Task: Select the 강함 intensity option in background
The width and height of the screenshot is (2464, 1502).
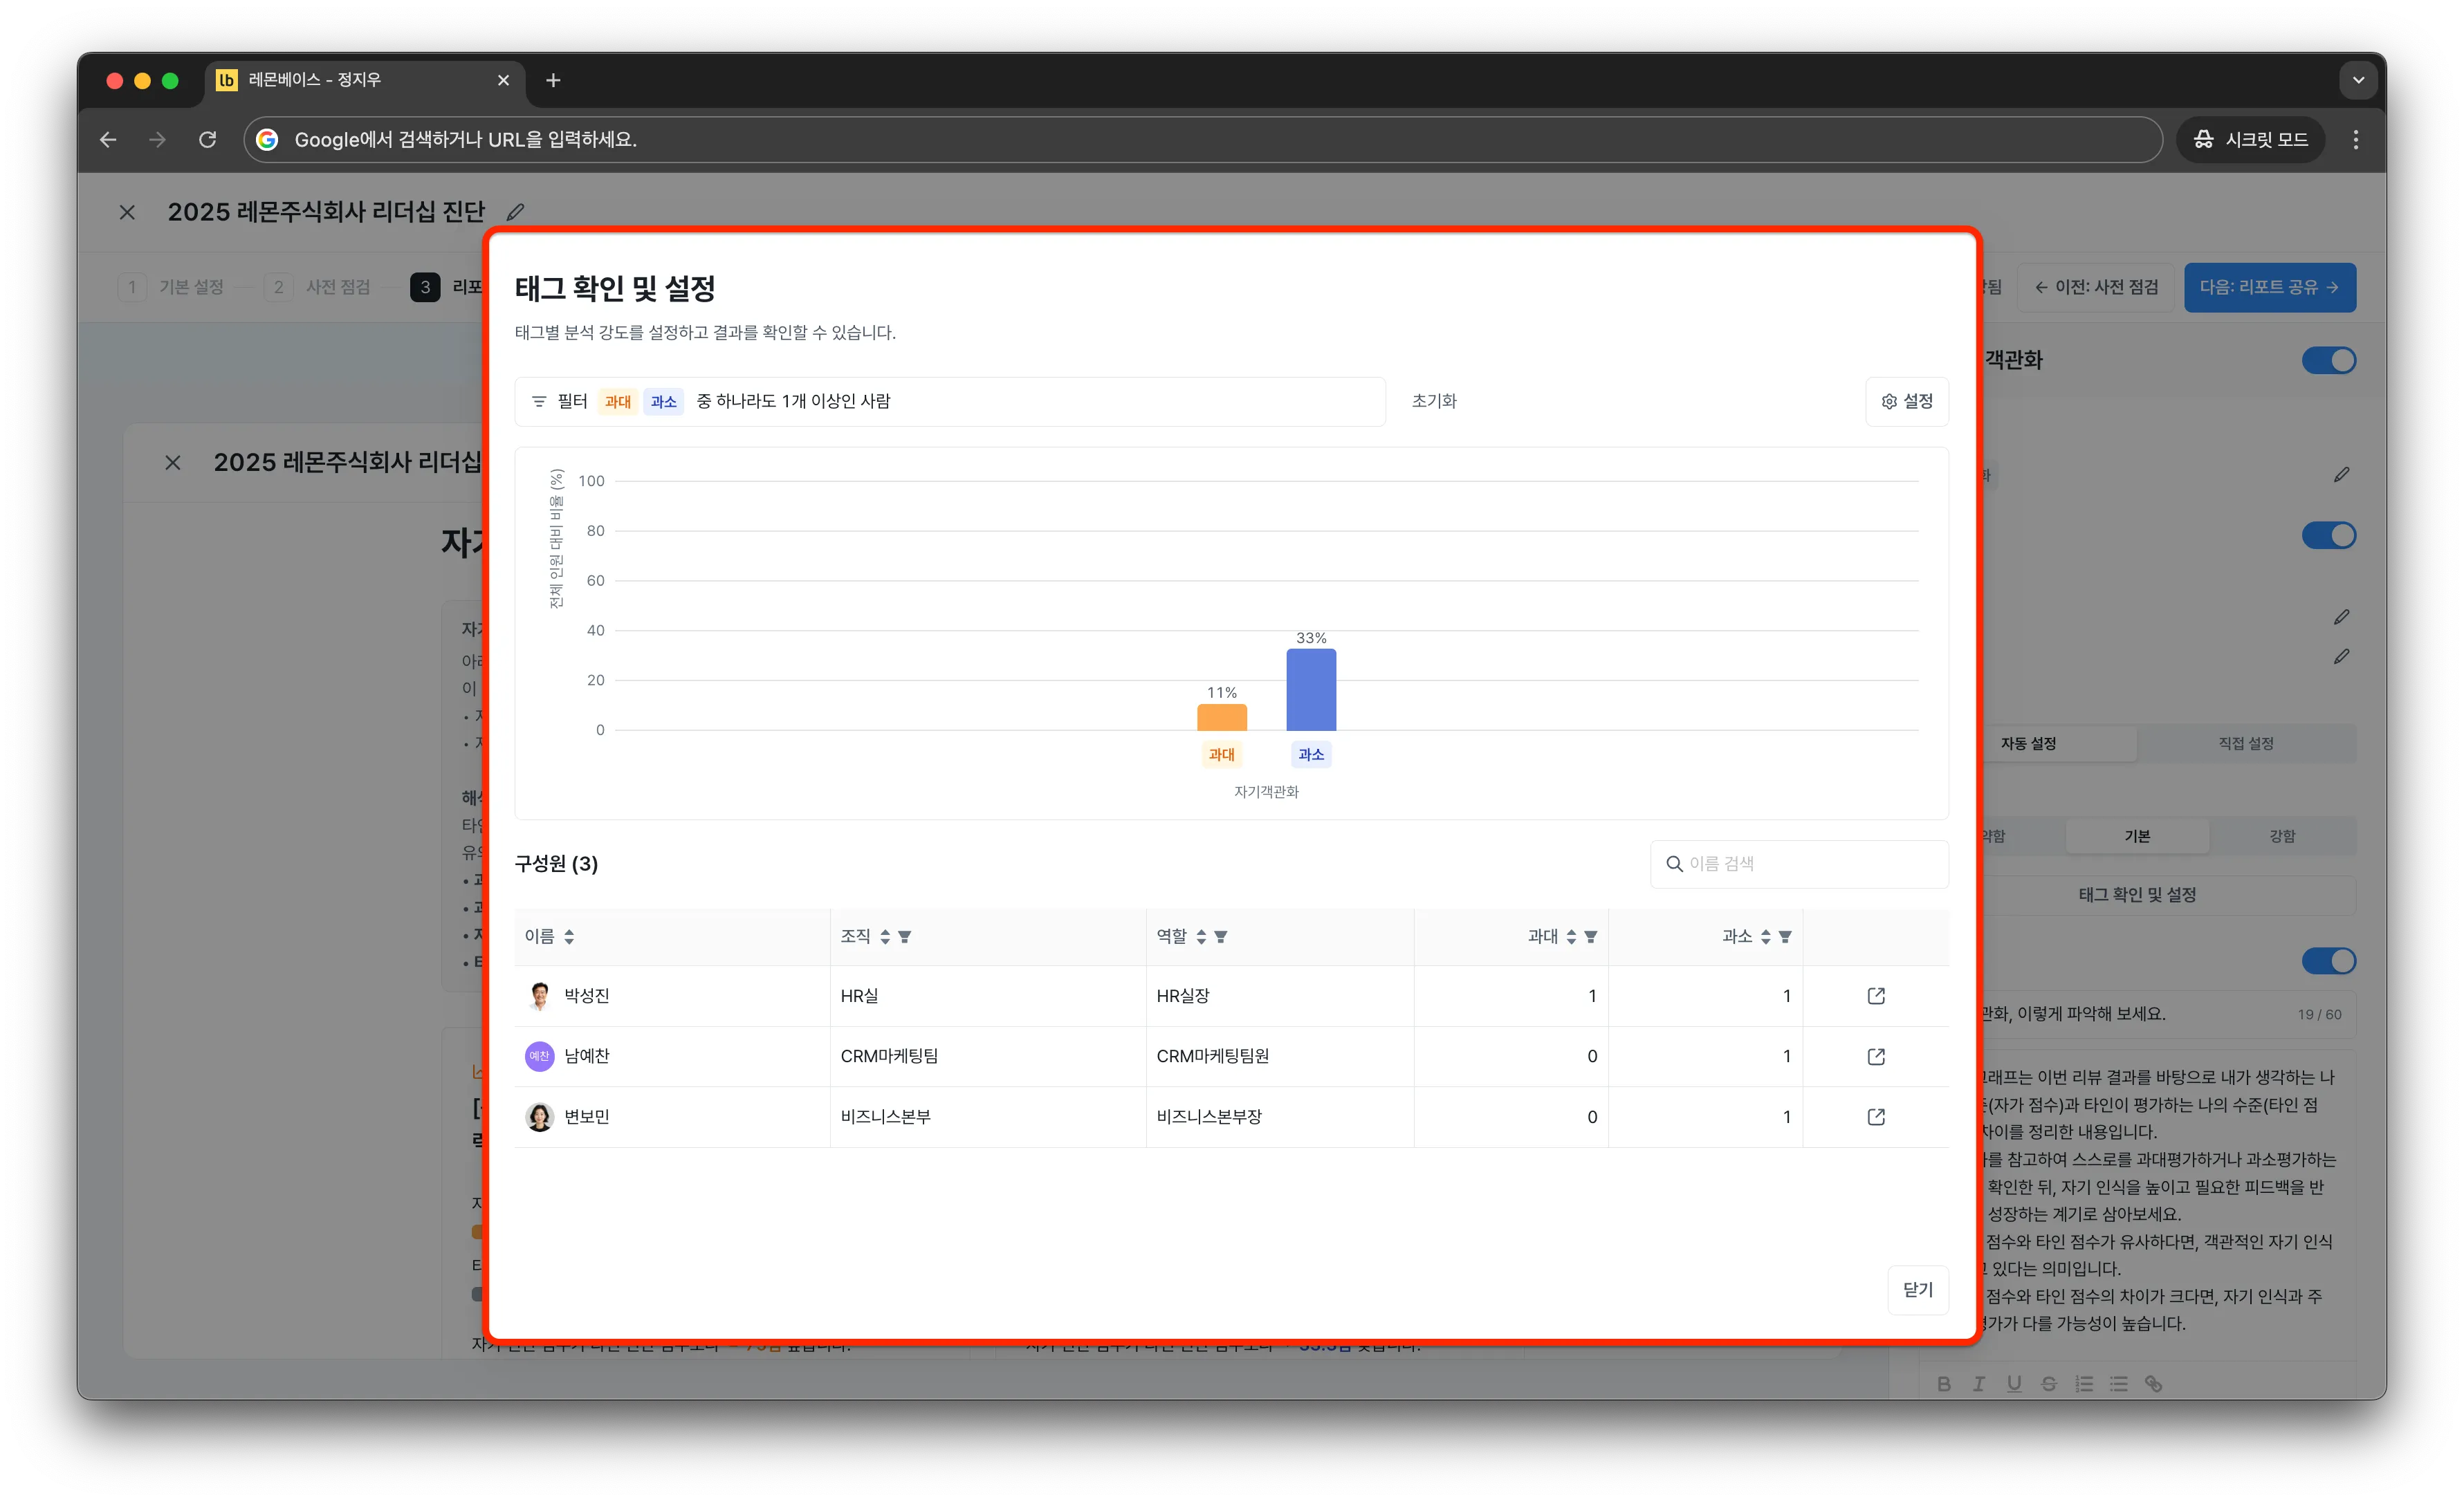Action: [x=2281, y=836]
